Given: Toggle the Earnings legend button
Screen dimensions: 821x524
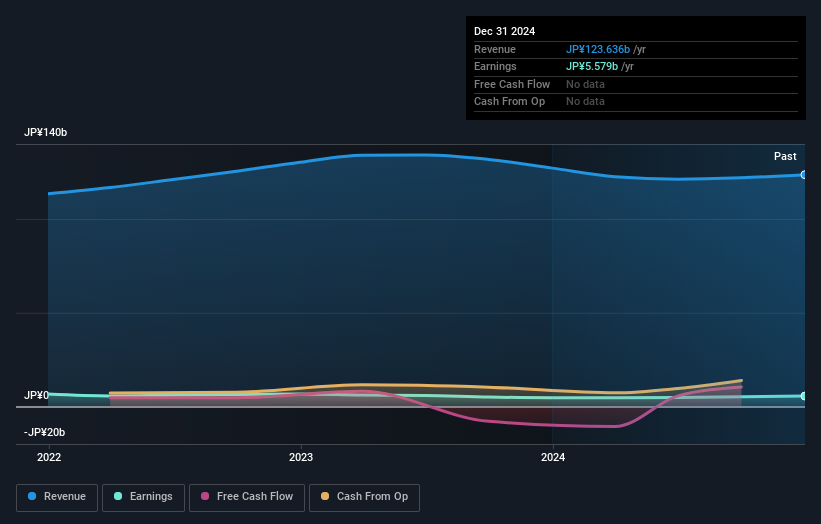Looking at the screenshot, I should click(x=143, y=497).
